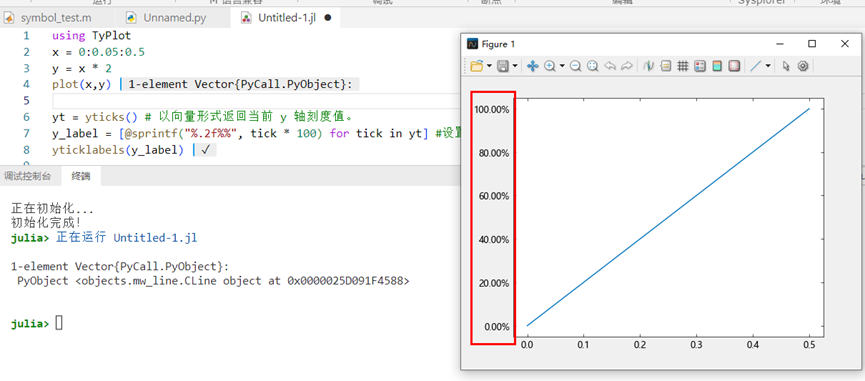This screenshot has height=381, width=865.
Task: Select the pointer edit tool
Action: (x=786, y=66)
